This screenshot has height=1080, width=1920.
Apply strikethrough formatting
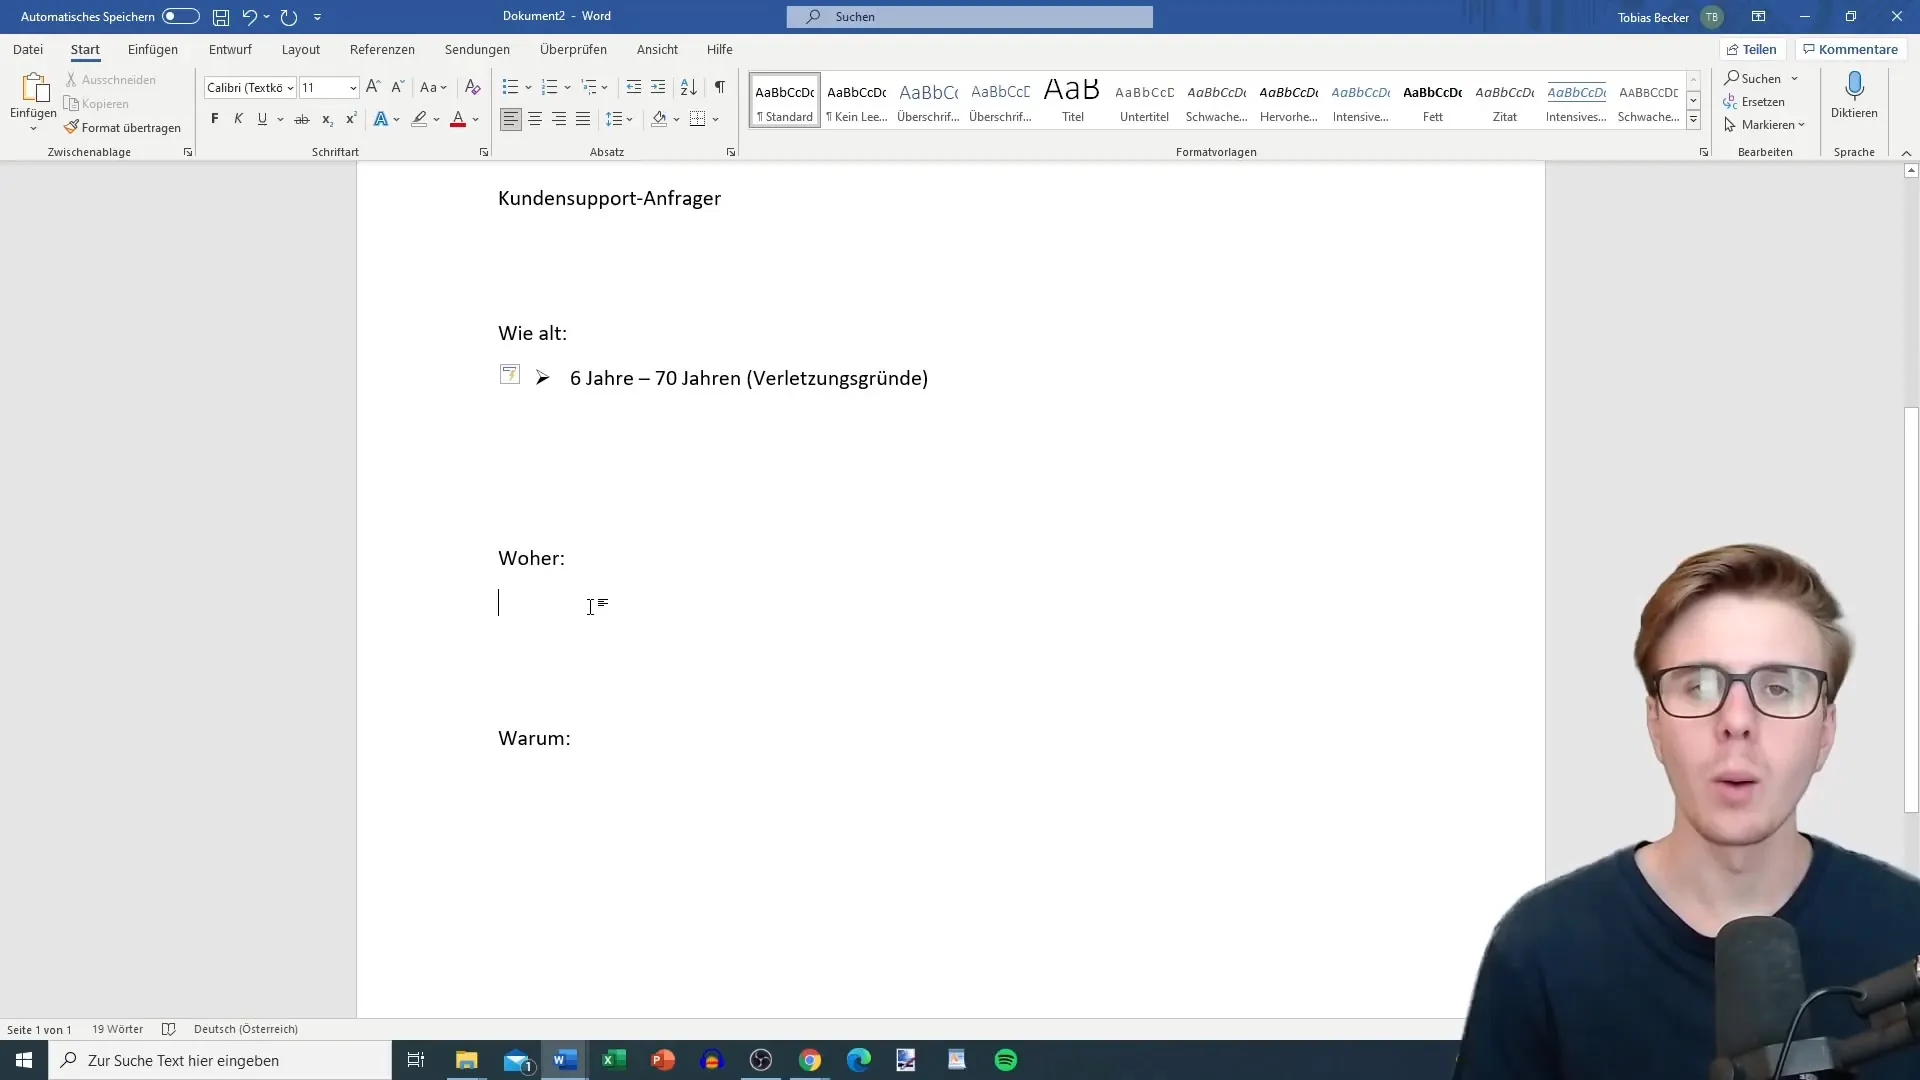pyautogui.click(x=302, y=119)
